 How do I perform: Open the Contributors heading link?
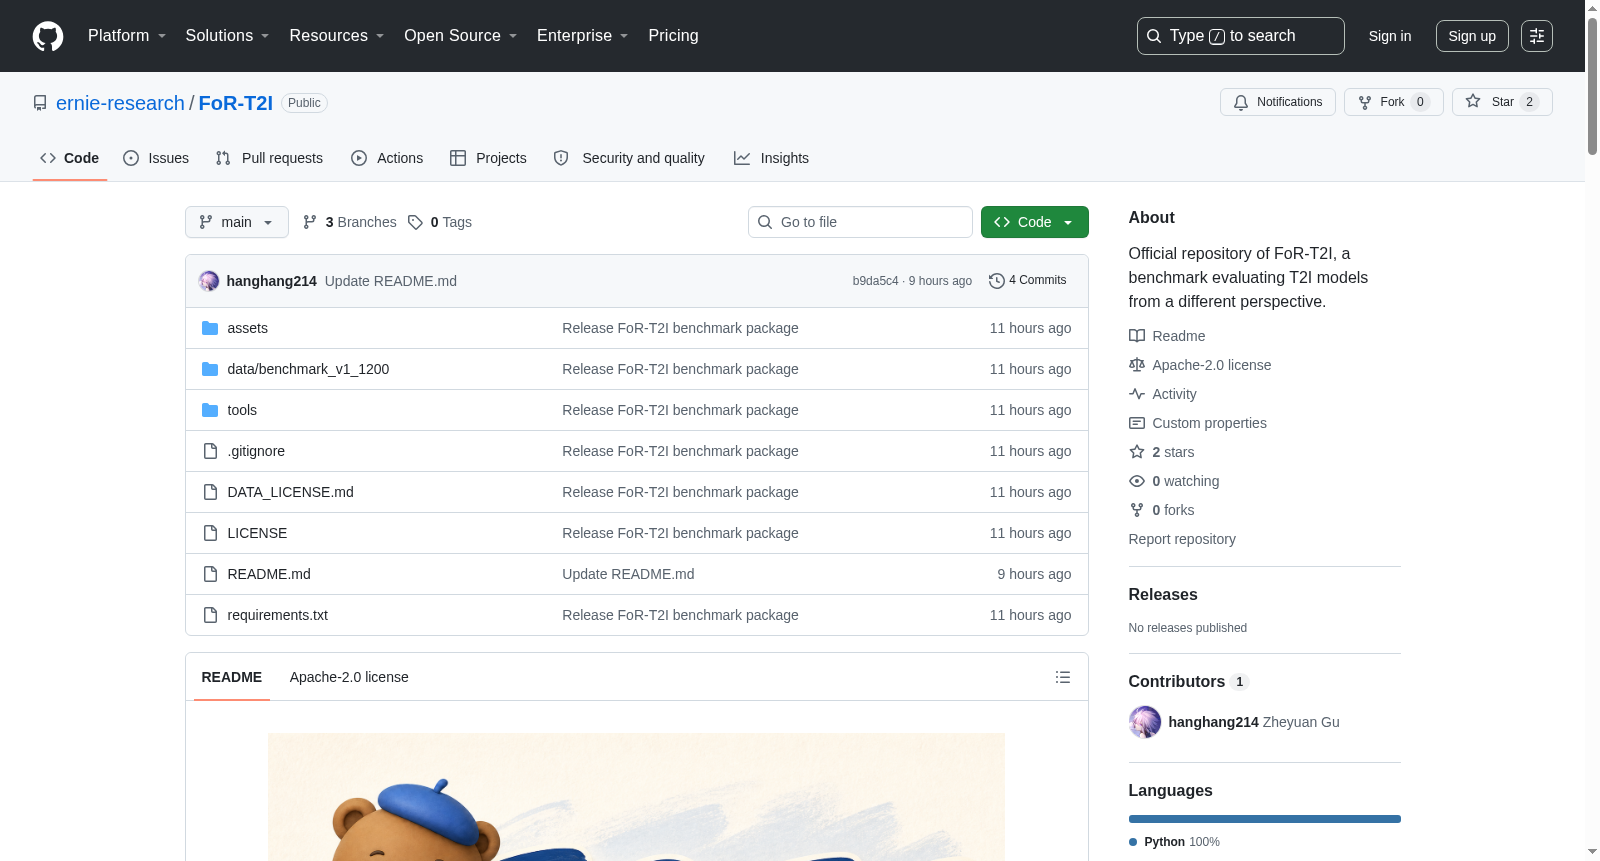[1188, 681]
